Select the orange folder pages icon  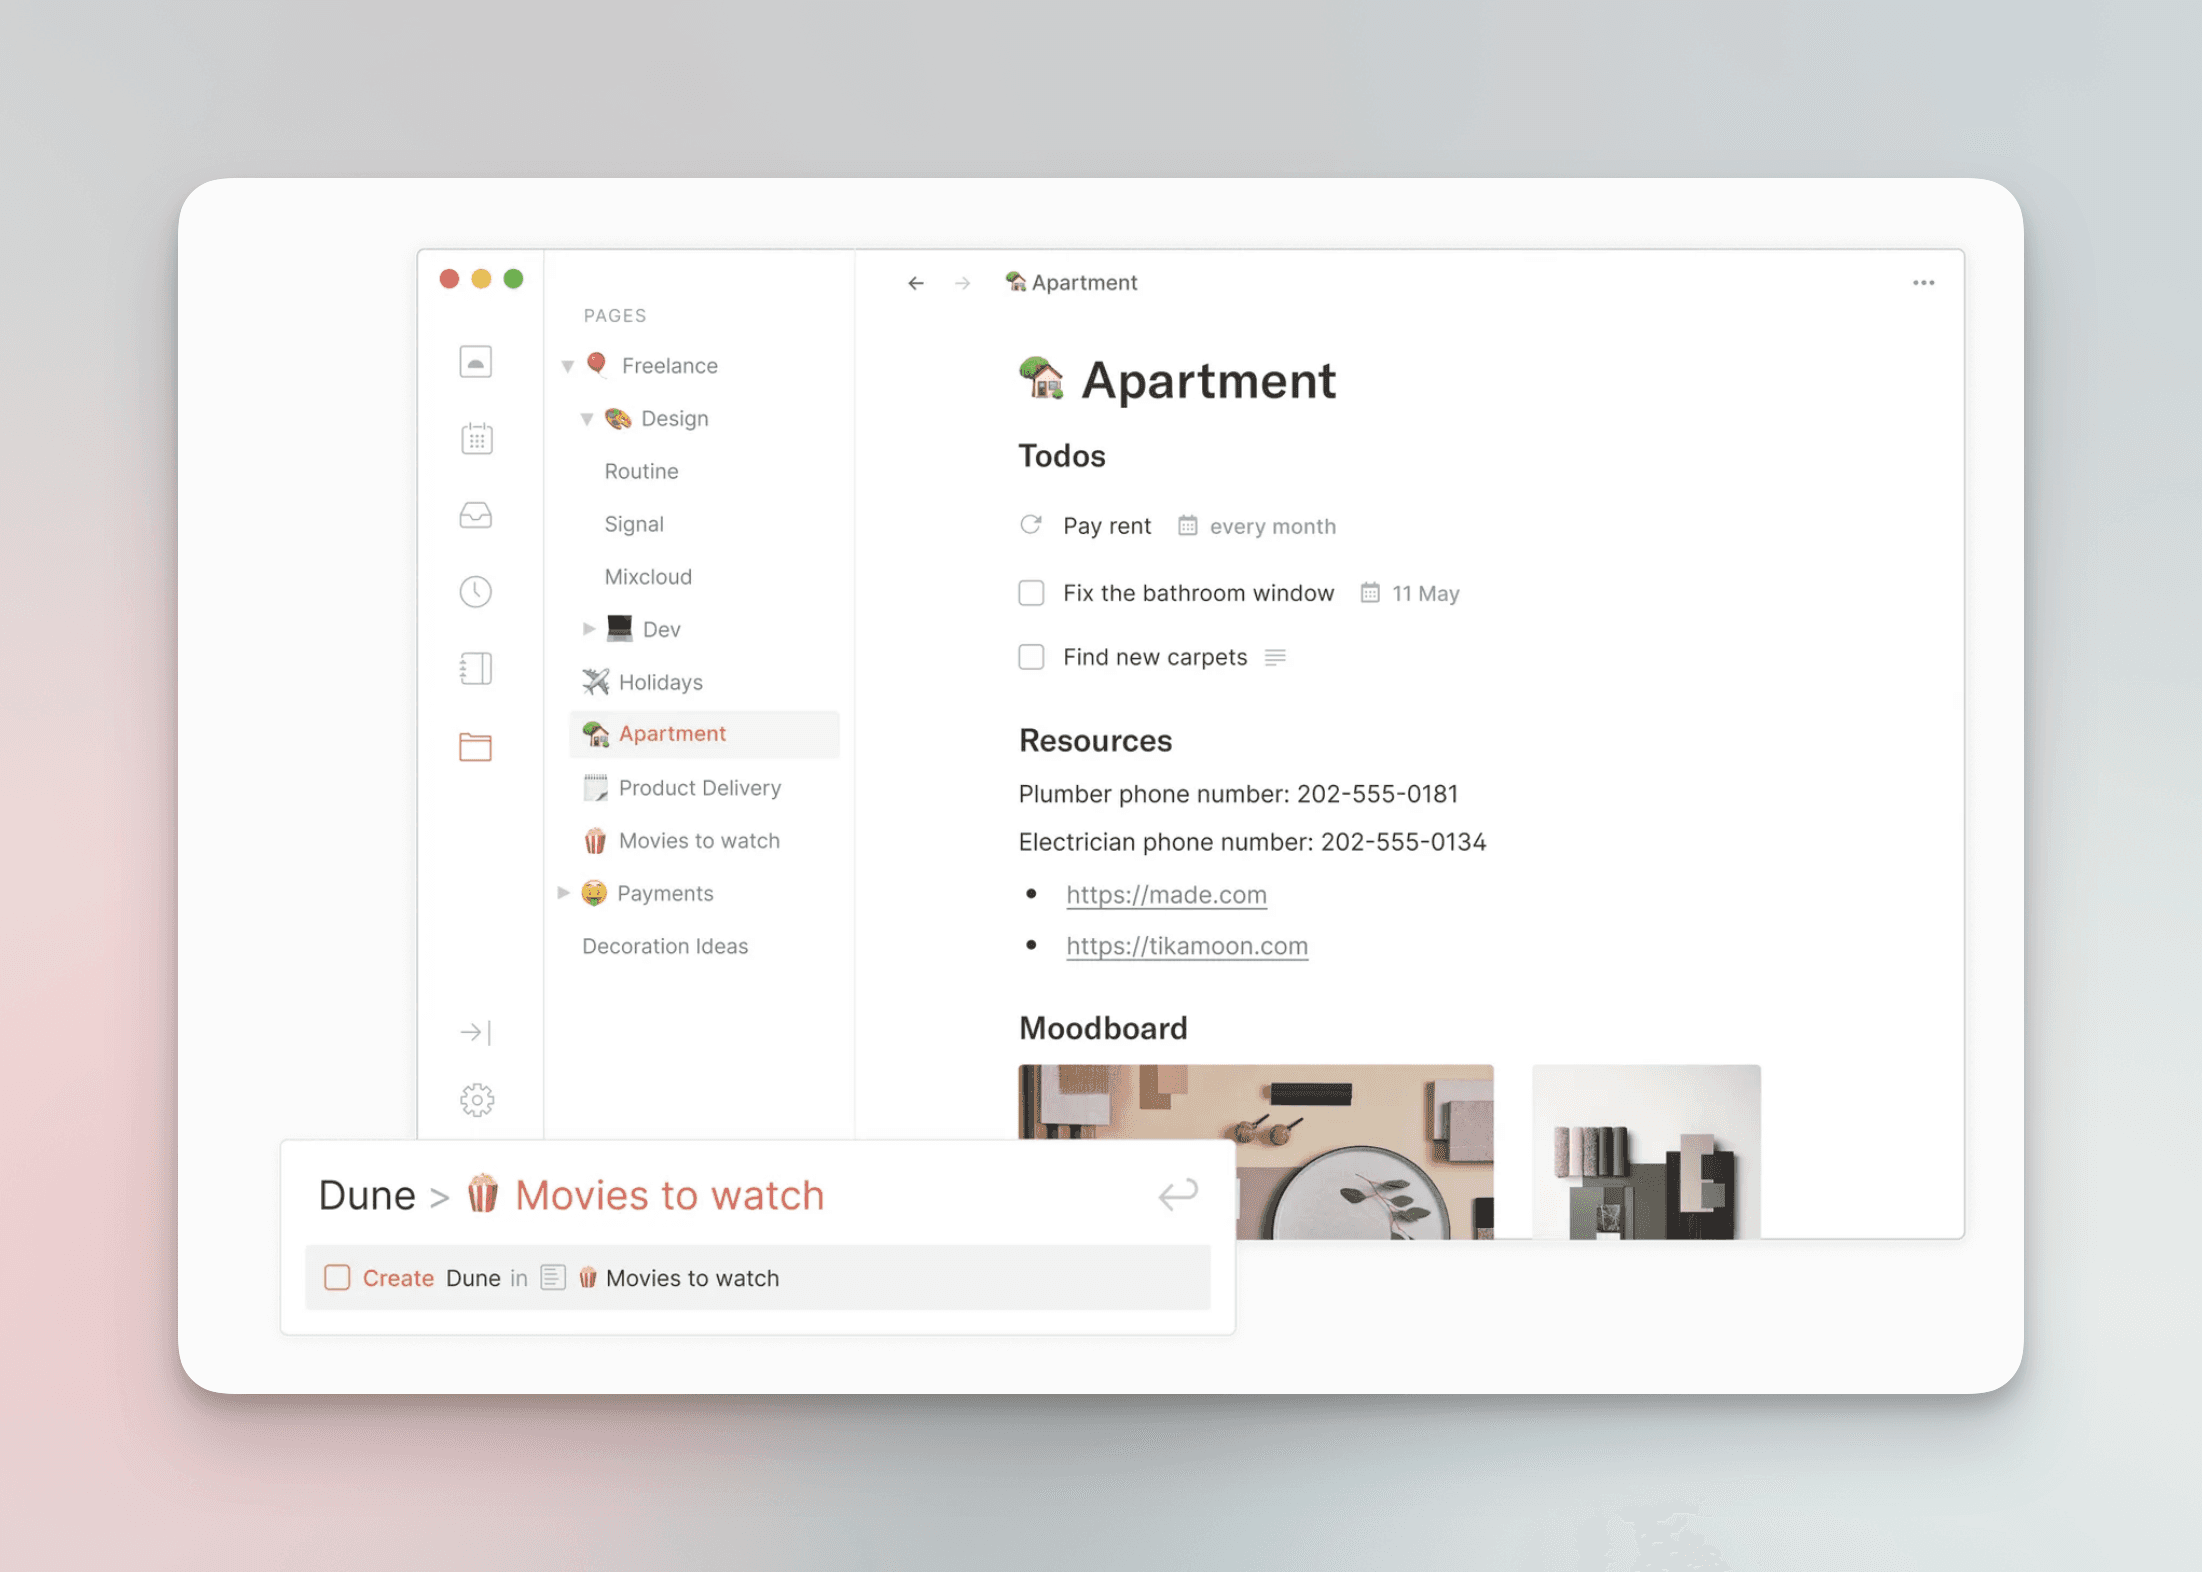coord(476,746)
